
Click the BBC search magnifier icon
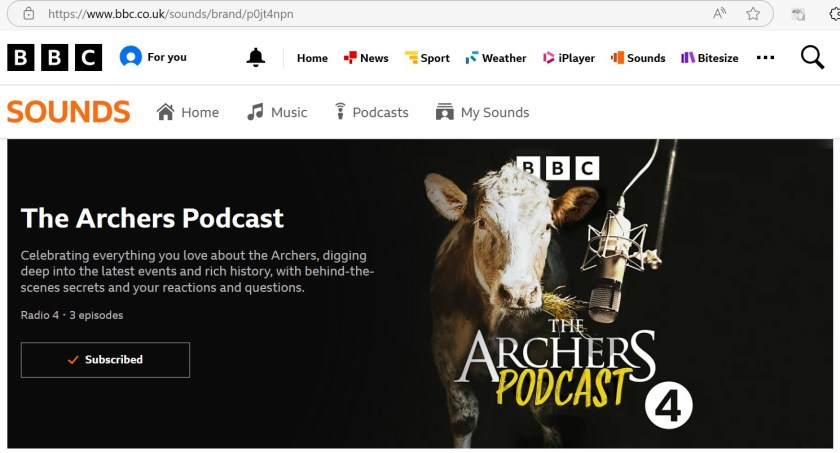tap(812, 58)
